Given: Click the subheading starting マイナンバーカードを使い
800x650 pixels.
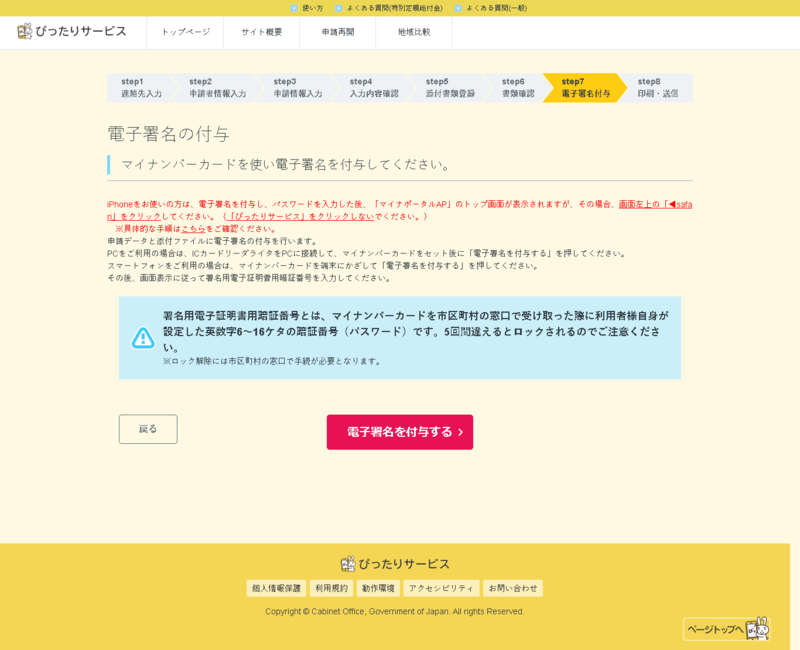Looking at the screenshot, I should point(286,165).
